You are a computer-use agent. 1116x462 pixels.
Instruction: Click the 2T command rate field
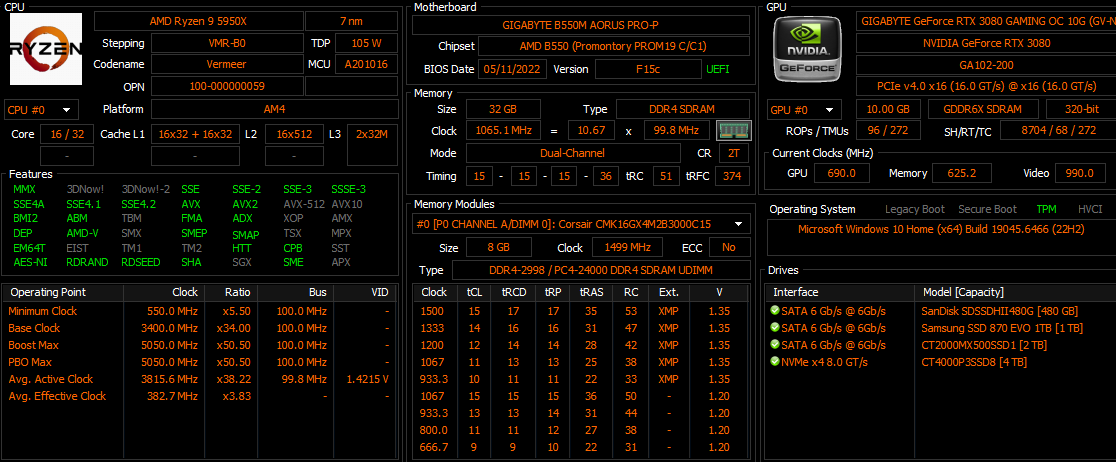pos(735,153)
